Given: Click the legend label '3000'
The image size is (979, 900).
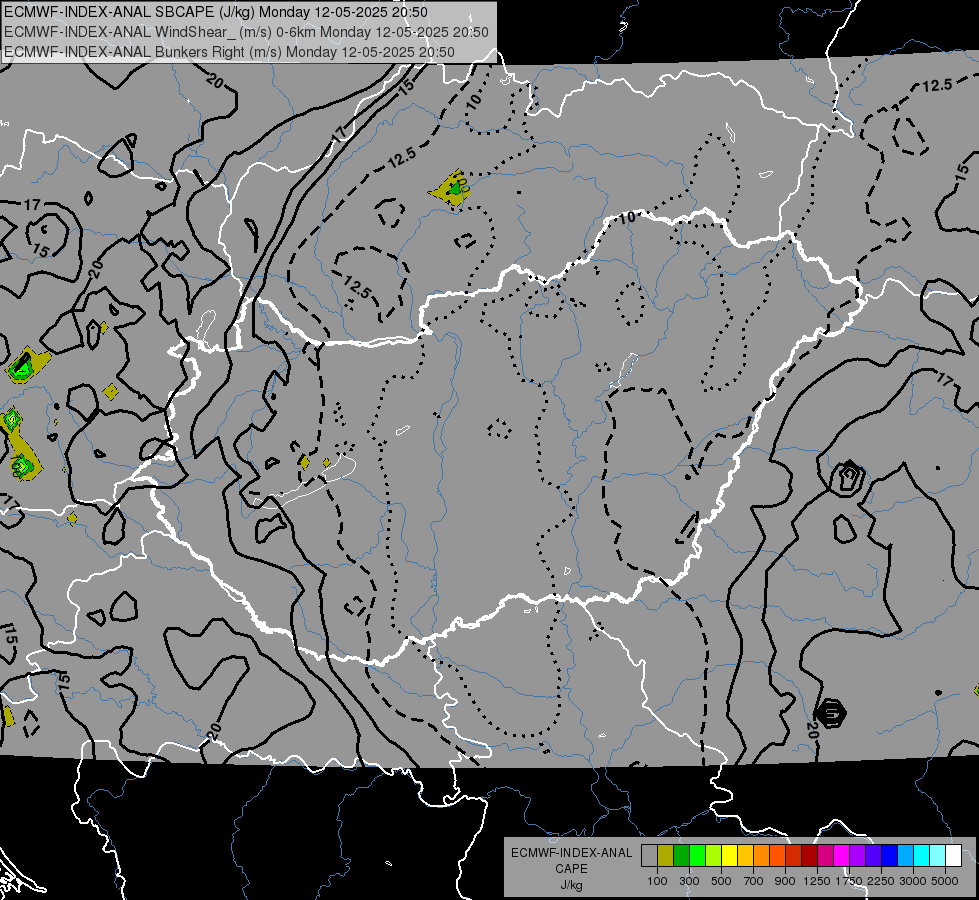Looking at the screenshot, I should [913, 881].
